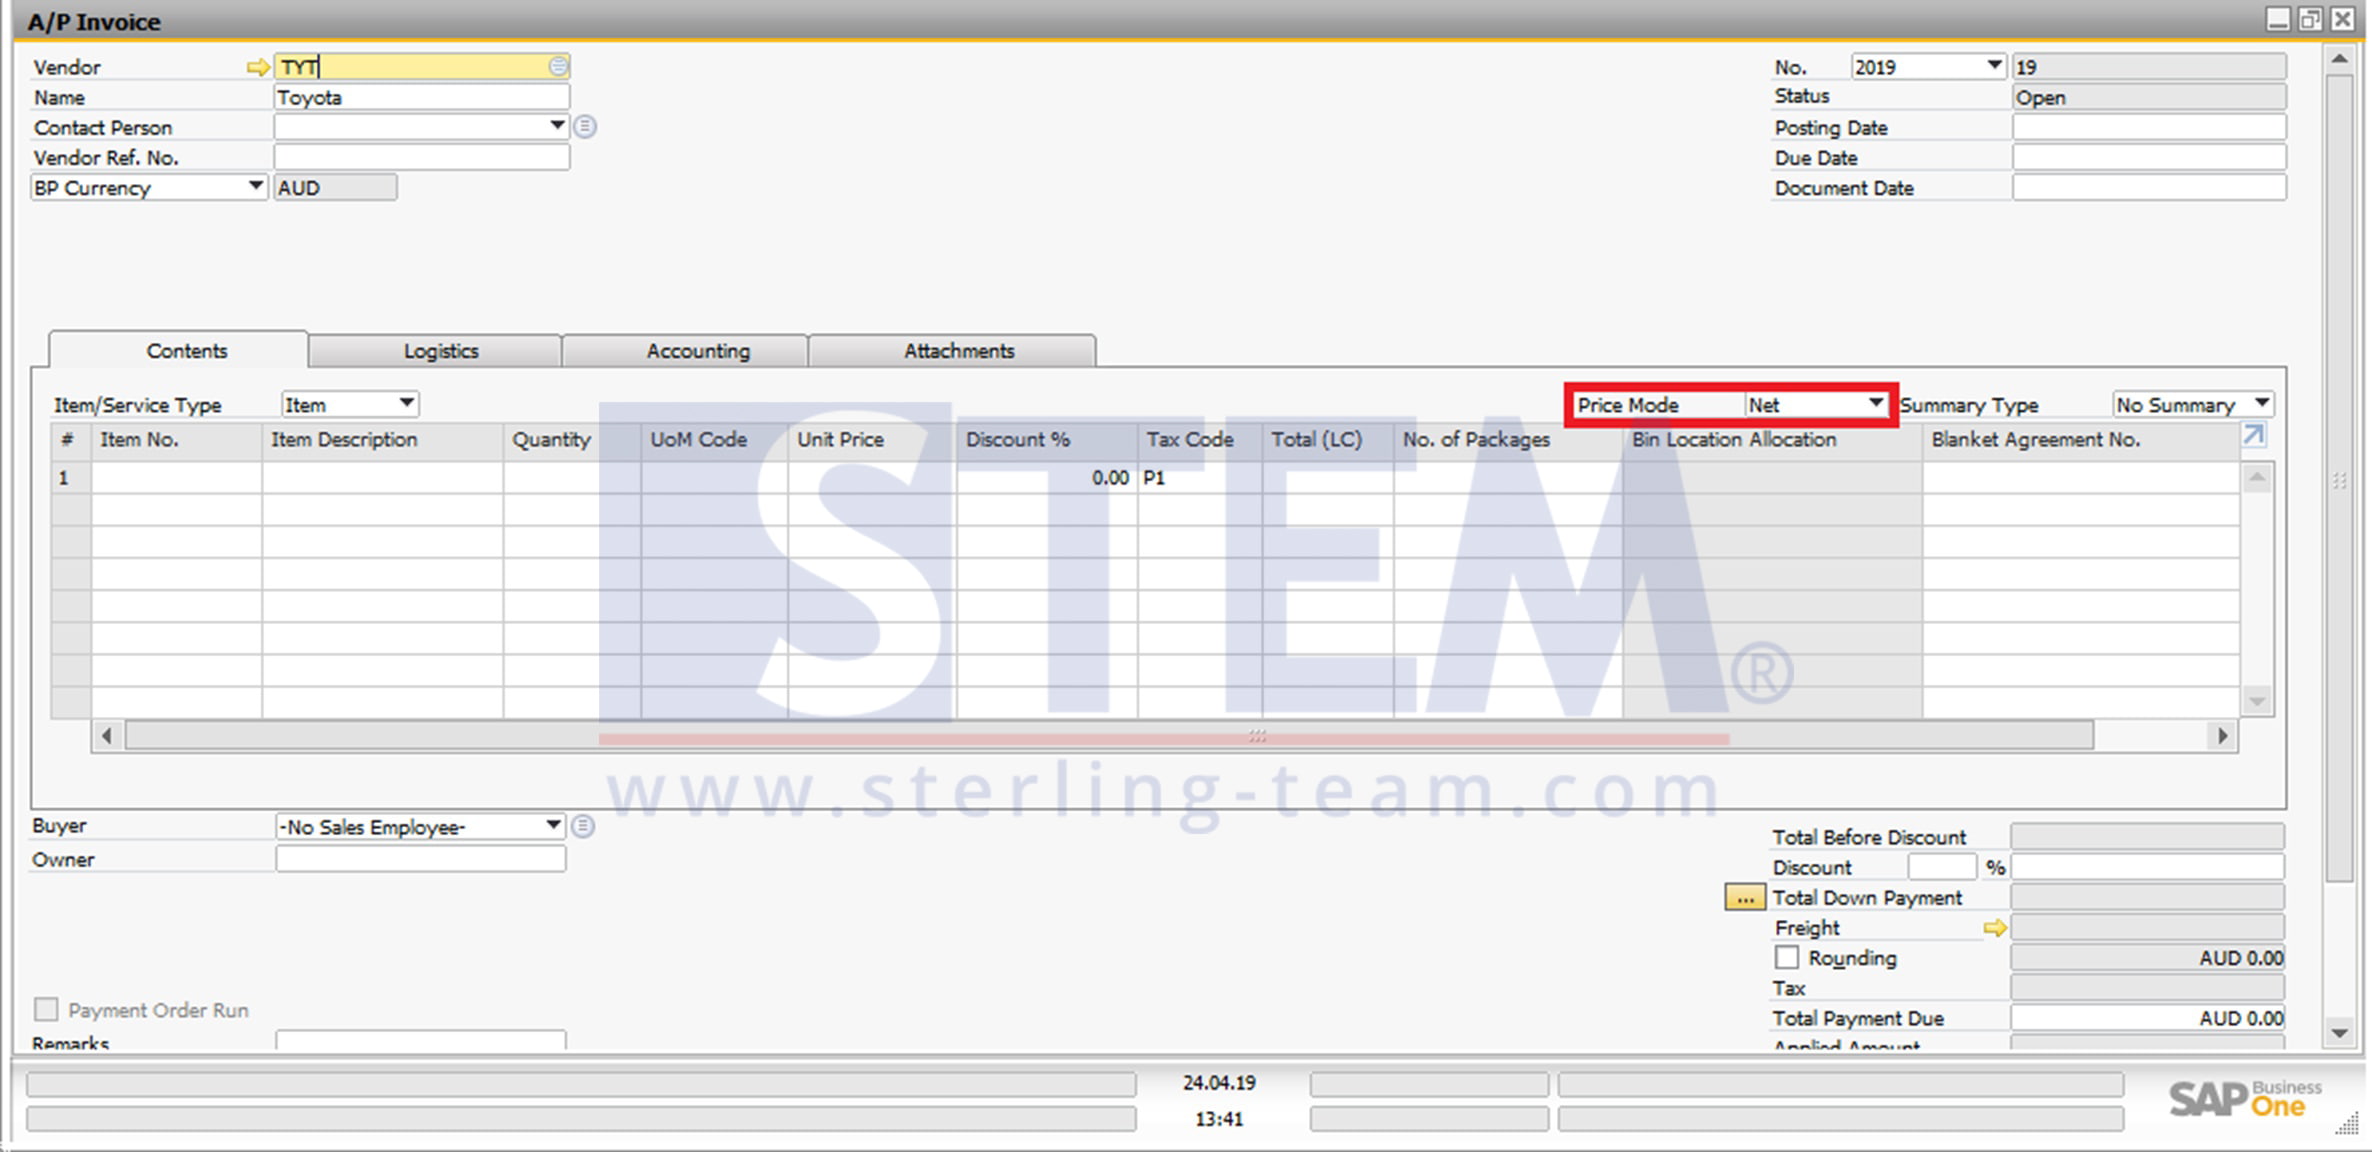The height and width of the screenshot is (1152, 2372).
Task: Click the table's vertical scroll up arrow
Action: [x=2257, y=478]
